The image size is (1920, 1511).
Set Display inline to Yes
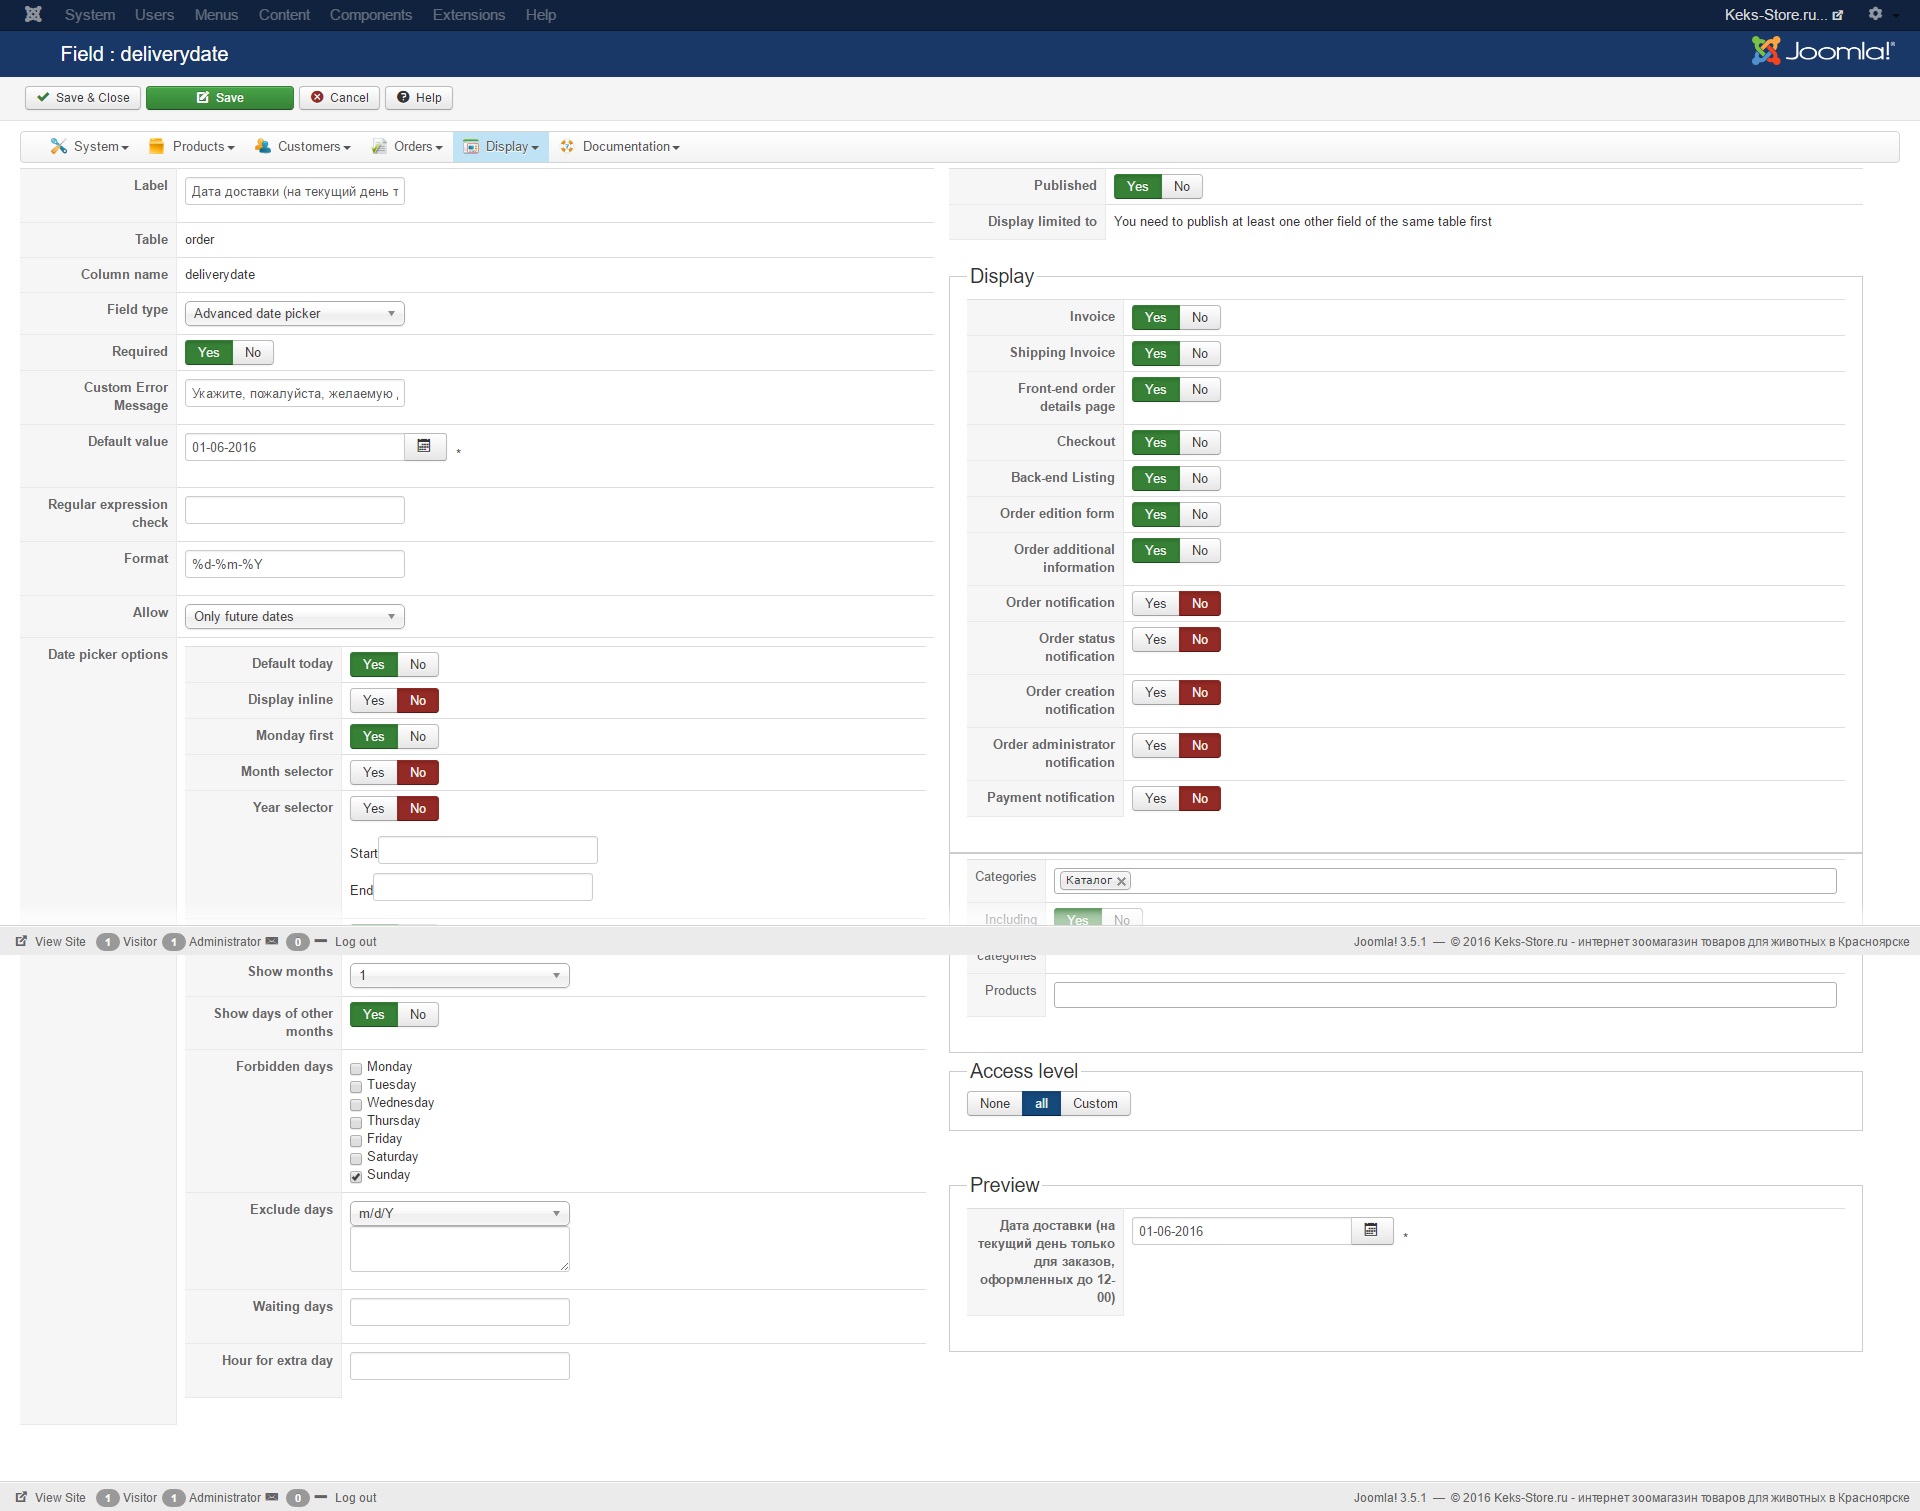click(x=373, y=701)
